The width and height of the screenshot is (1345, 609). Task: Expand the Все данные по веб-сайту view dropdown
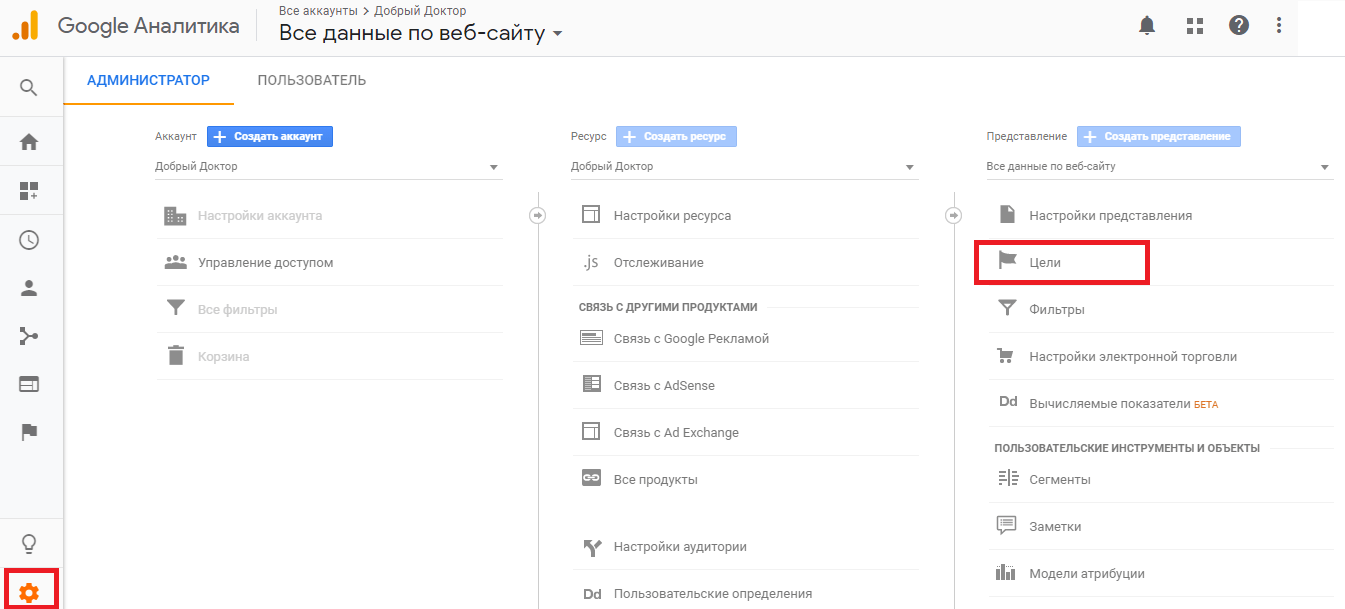(1159, 167)
